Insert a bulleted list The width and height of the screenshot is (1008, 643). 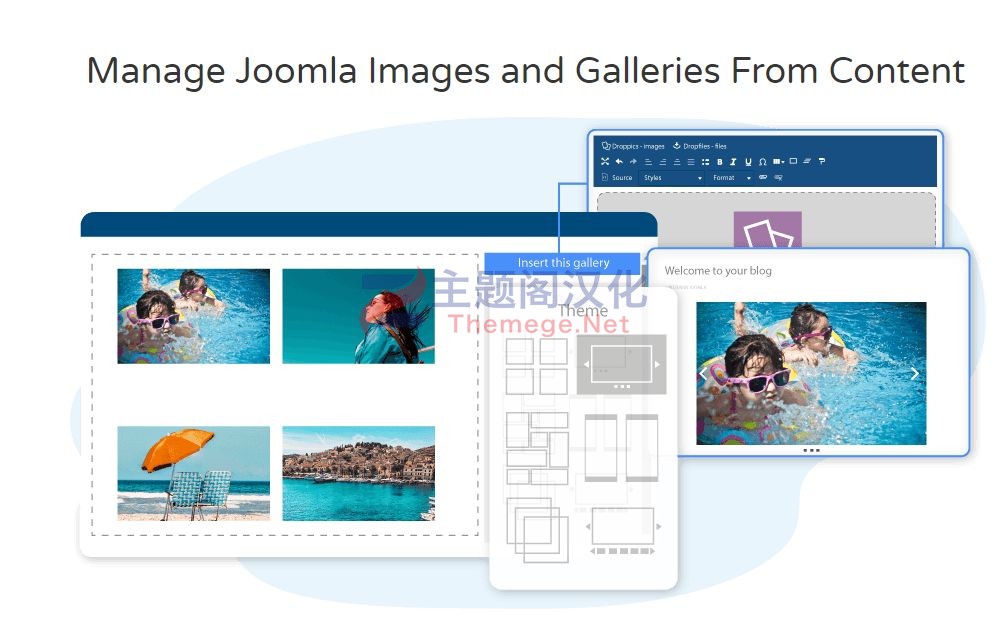coord(705,162)
